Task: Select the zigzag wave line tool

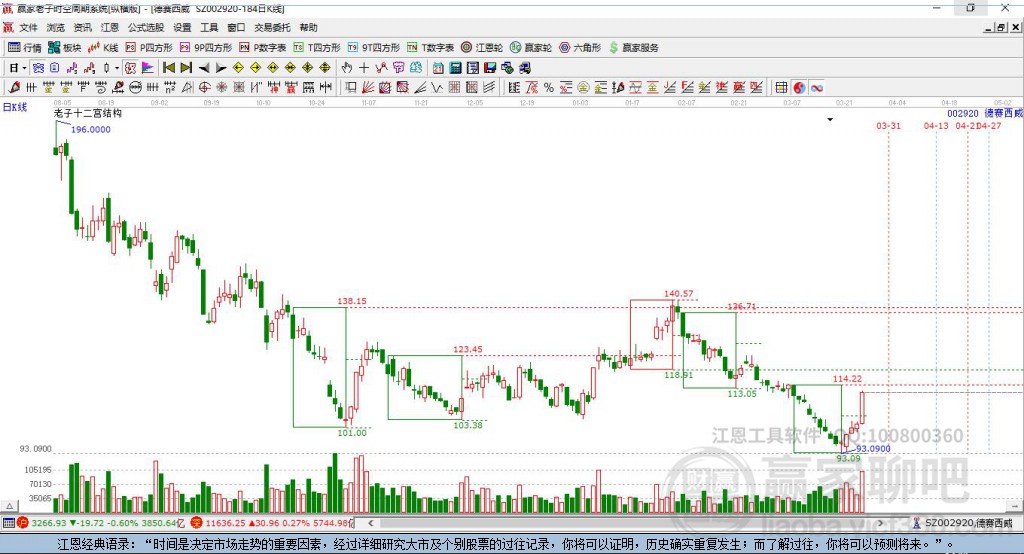Action: (x=437, y=88)
